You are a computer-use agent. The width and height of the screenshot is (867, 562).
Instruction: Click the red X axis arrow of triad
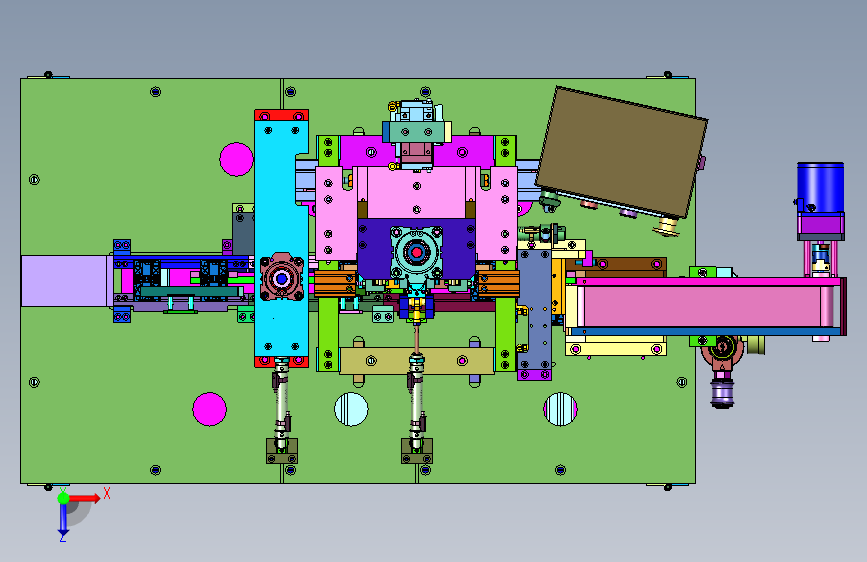[x=85, y=498]
